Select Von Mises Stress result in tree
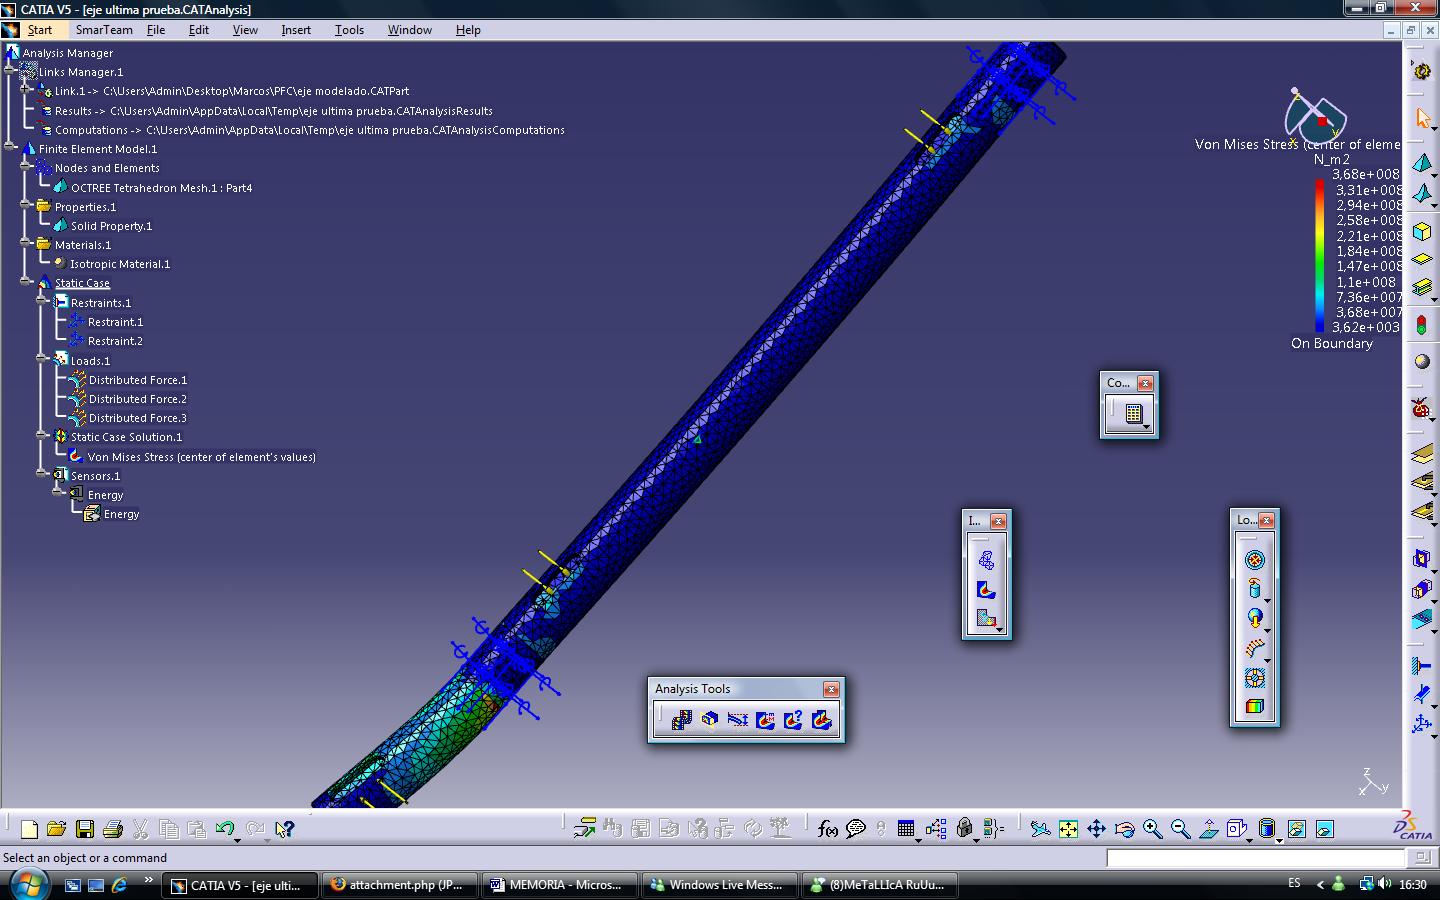This screenshot has width=1440, height=900. (202, 457)
